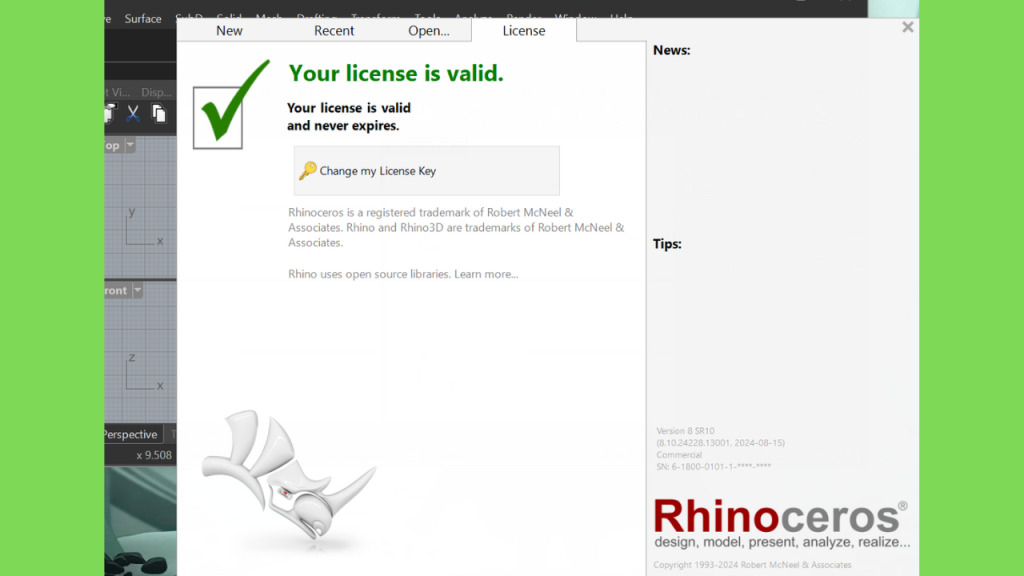Click the Commercial license type text
This screenshot has width=1024, height=576.
679,455
